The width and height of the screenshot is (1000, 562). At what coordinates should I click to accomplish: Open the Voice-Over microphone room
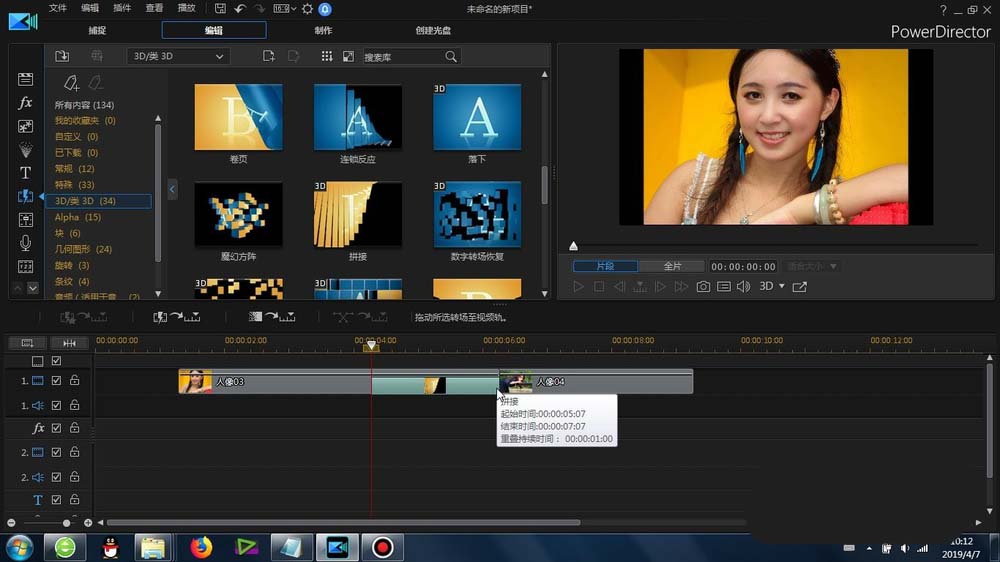tap(26, 243)
